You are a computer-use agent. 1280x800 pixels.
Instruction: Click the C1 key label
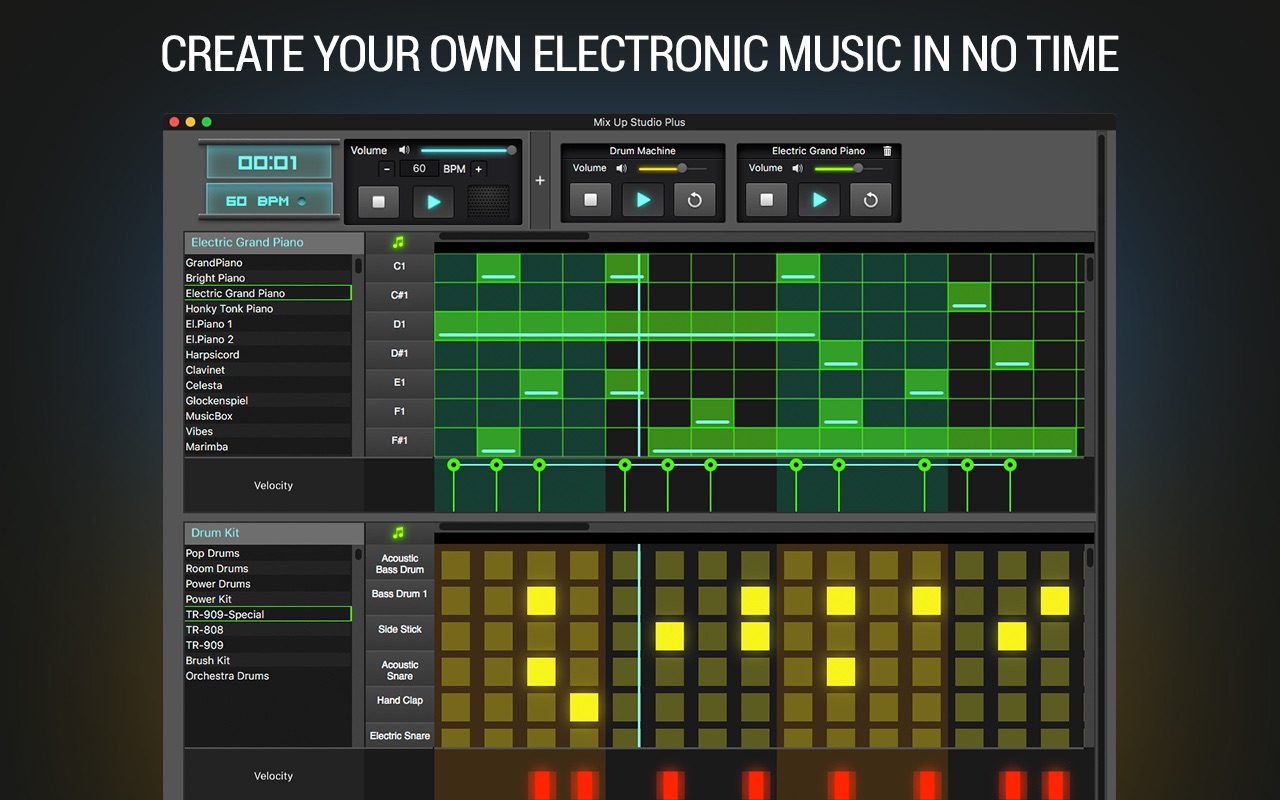pyautogui.click(x=399, y=267)
